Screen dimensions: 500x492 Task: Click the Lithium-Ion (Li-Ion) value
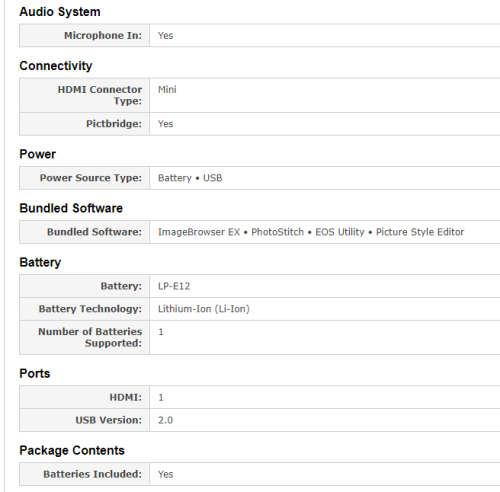204,309
